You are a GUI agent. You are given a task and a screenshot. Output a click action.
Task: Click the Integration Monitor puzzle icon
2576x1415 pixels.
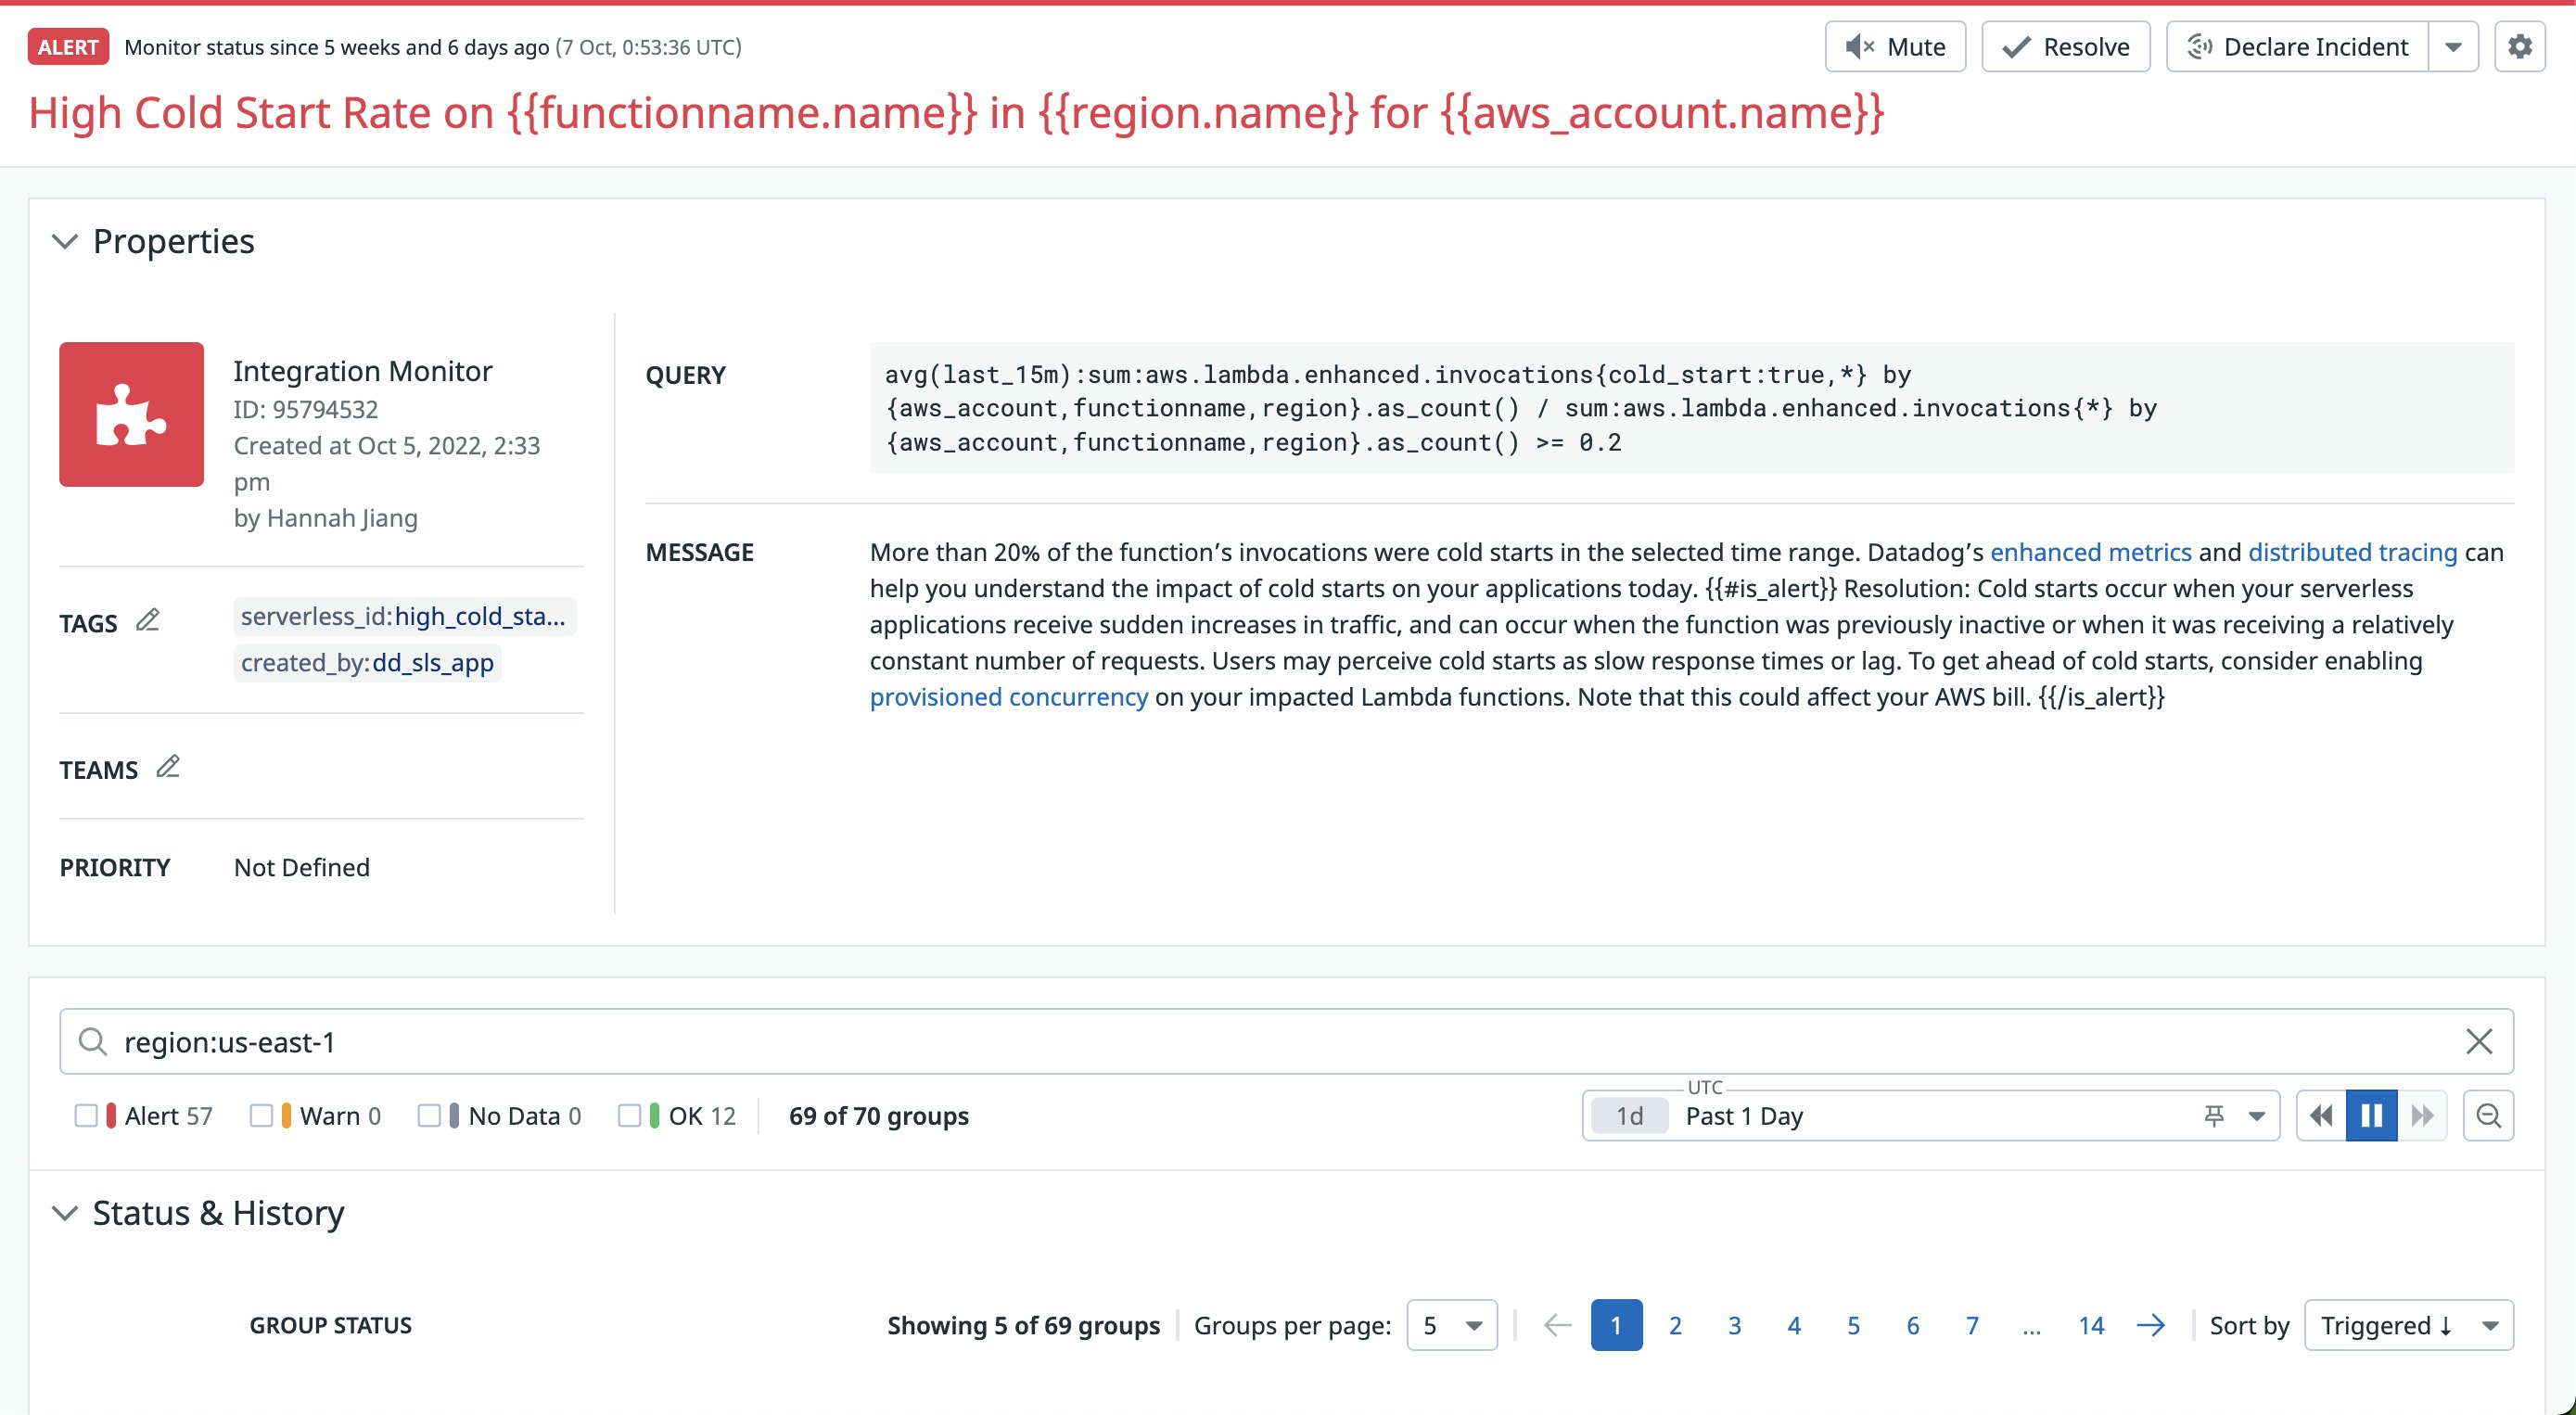tap(131, 414)
